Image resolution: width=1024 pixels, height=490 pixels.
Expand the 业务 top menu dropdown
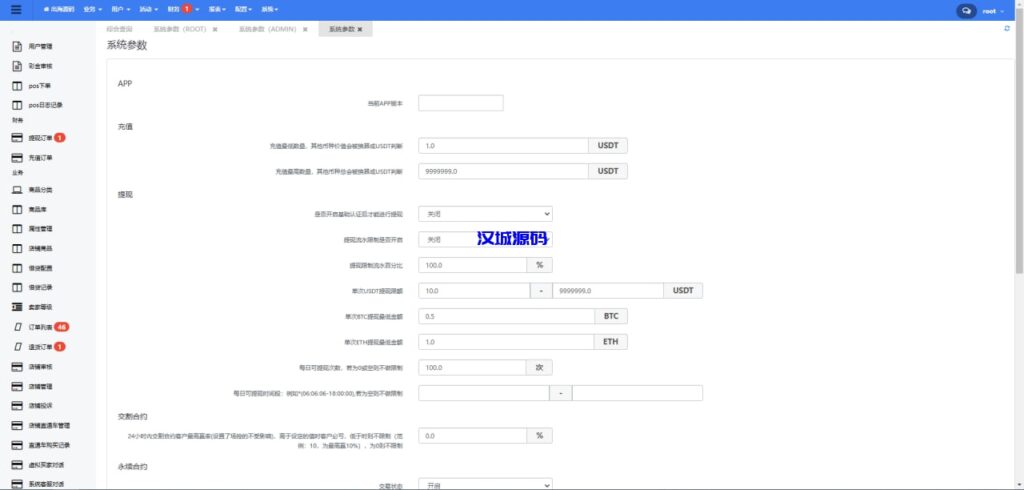(x=93, y=10)
